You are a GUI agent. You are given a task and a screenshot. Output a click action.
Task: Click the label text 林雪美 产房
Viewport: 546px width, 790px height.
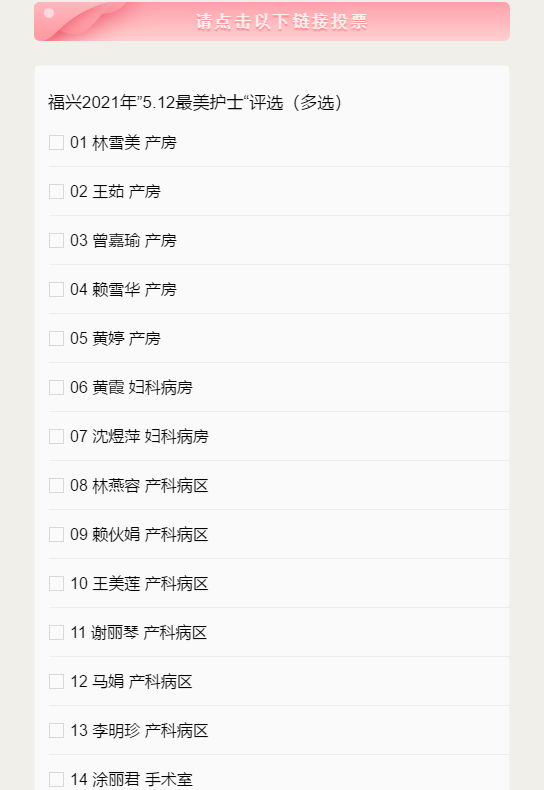pos(134,143)
